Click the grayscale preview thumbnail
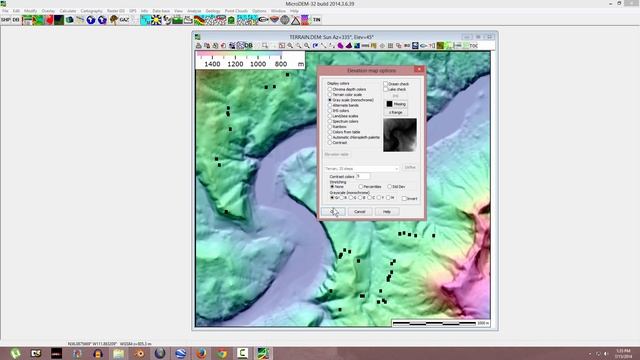 tap(400, 135)
